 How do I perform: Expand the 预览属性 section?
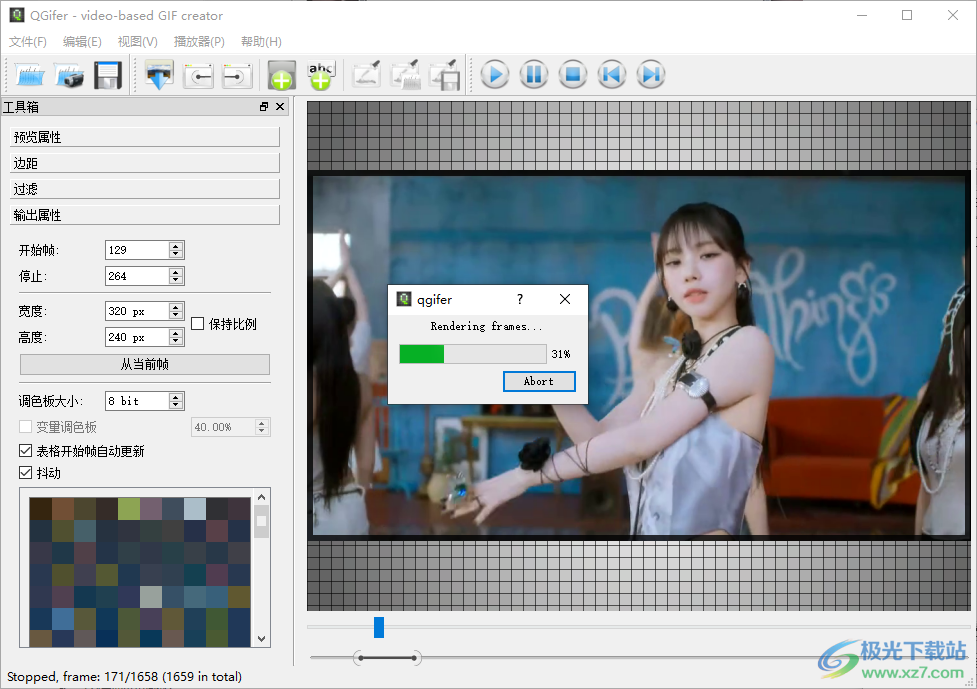145,137
